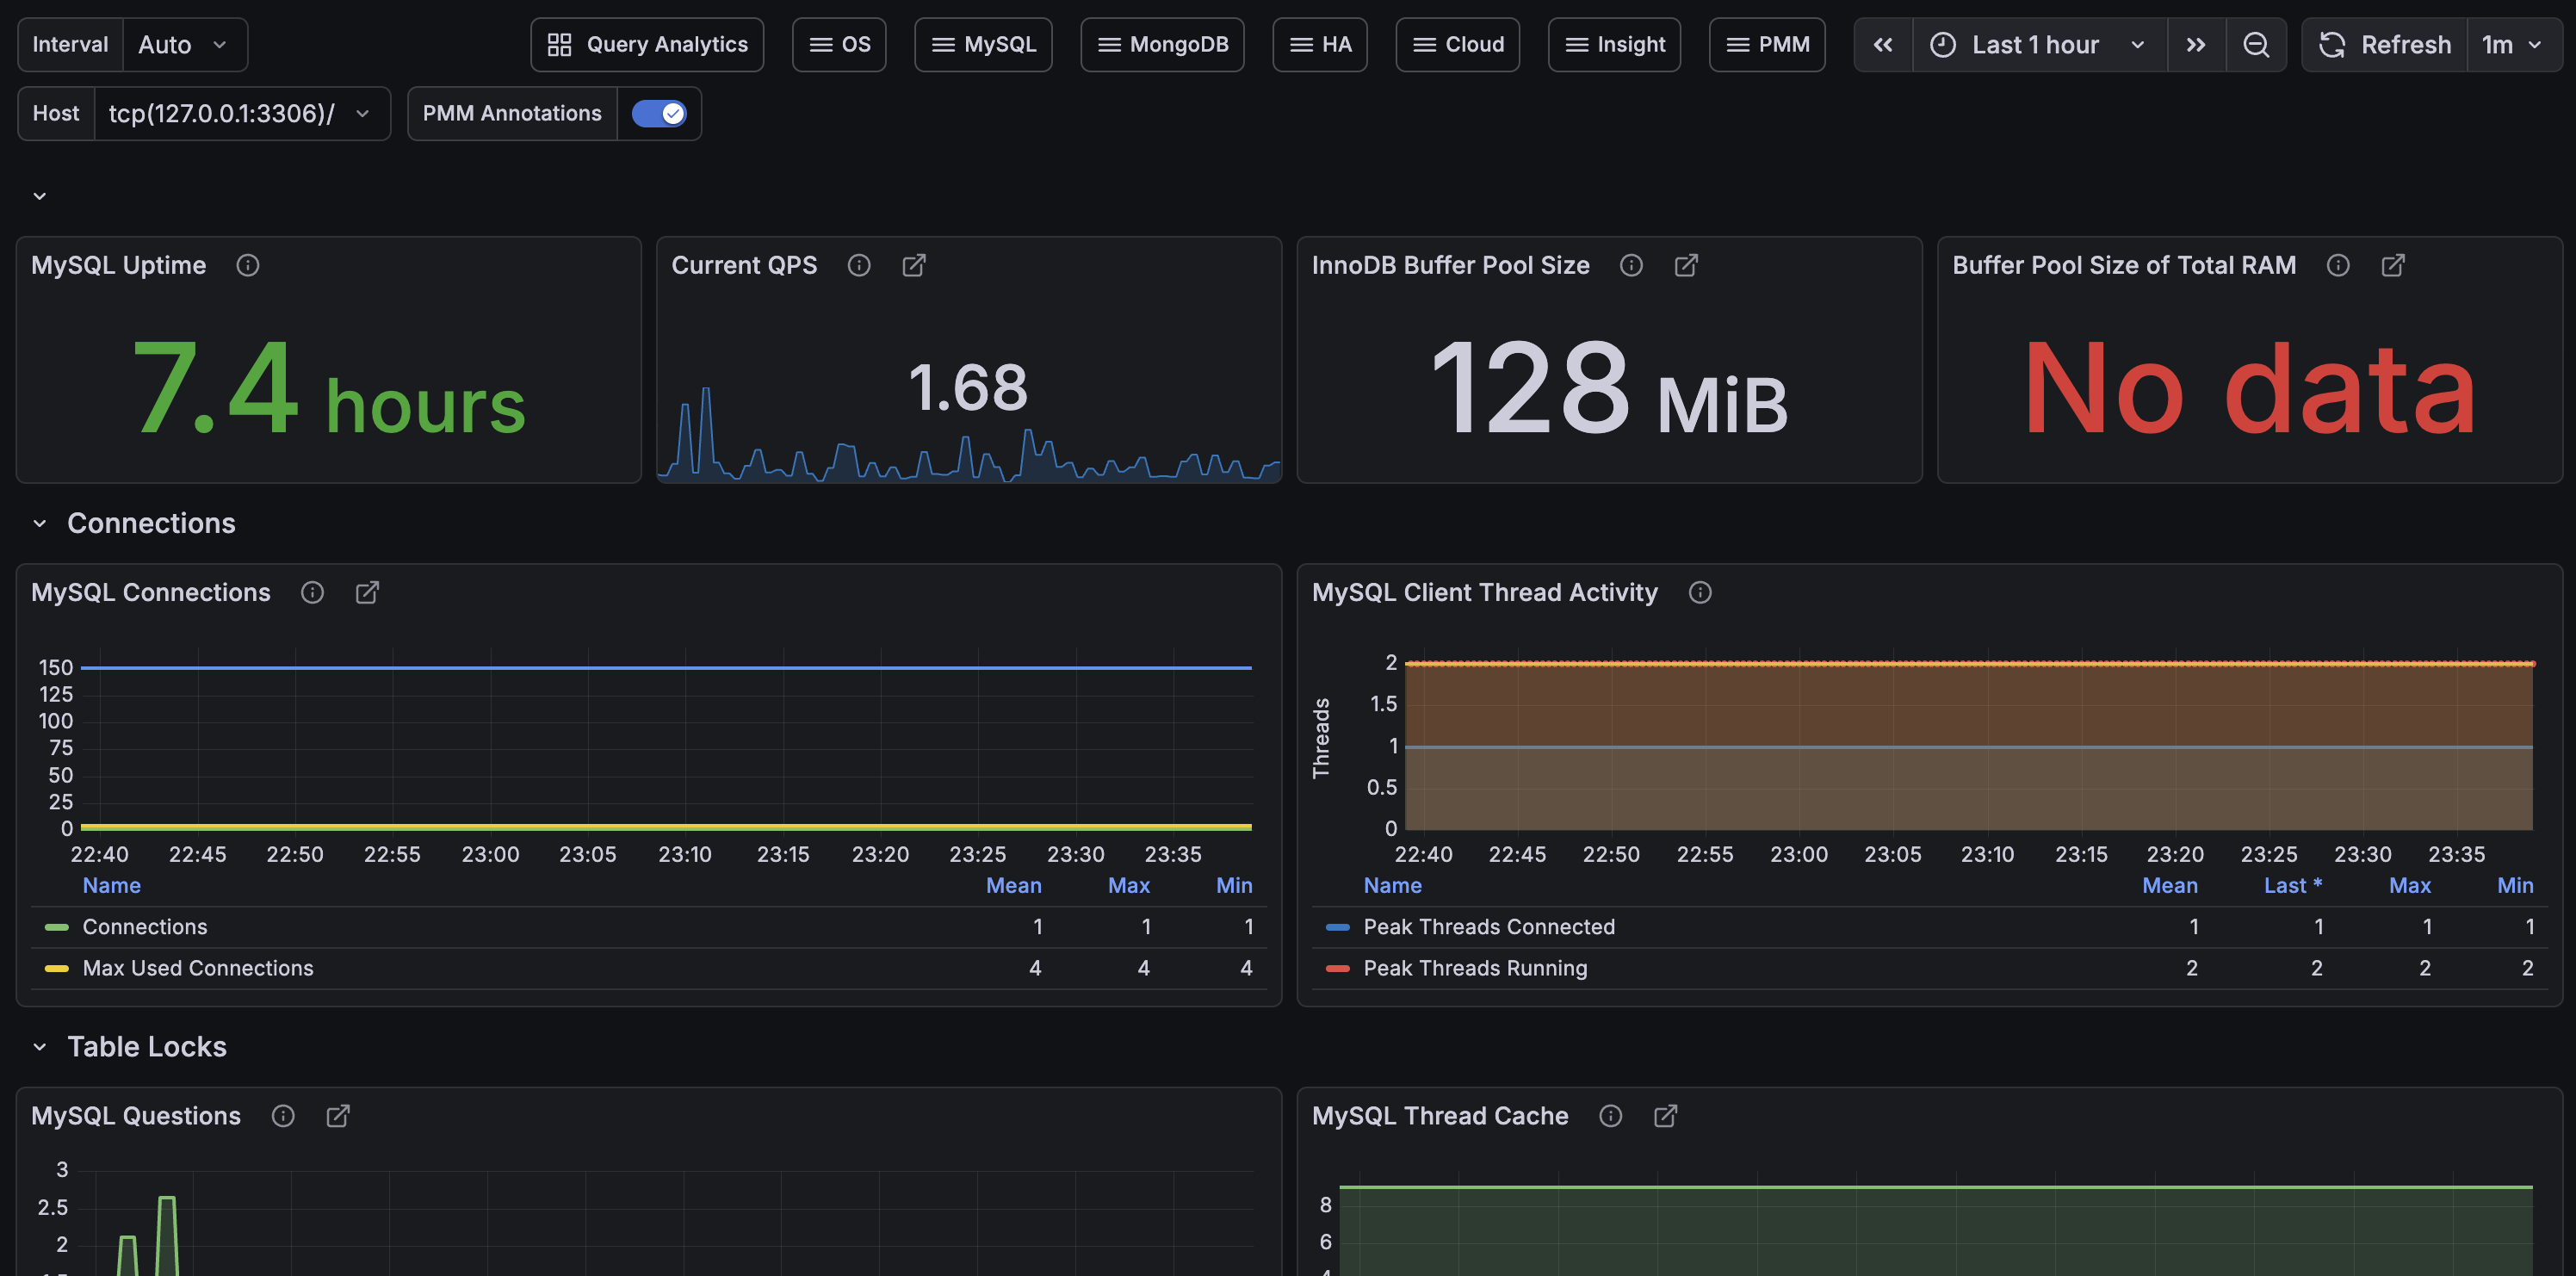2576x1276 pixels.
Task: Open the Insight dashboards menu
Action: 1614,44
